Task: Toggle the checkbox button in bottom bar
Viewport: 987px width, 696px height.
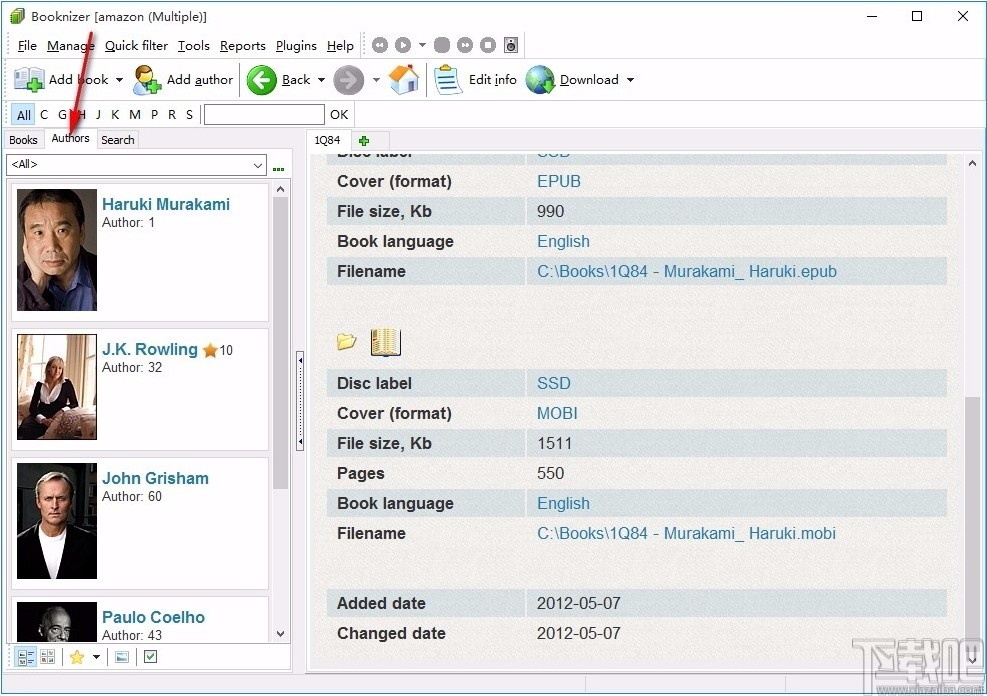Action: point(150,657)
